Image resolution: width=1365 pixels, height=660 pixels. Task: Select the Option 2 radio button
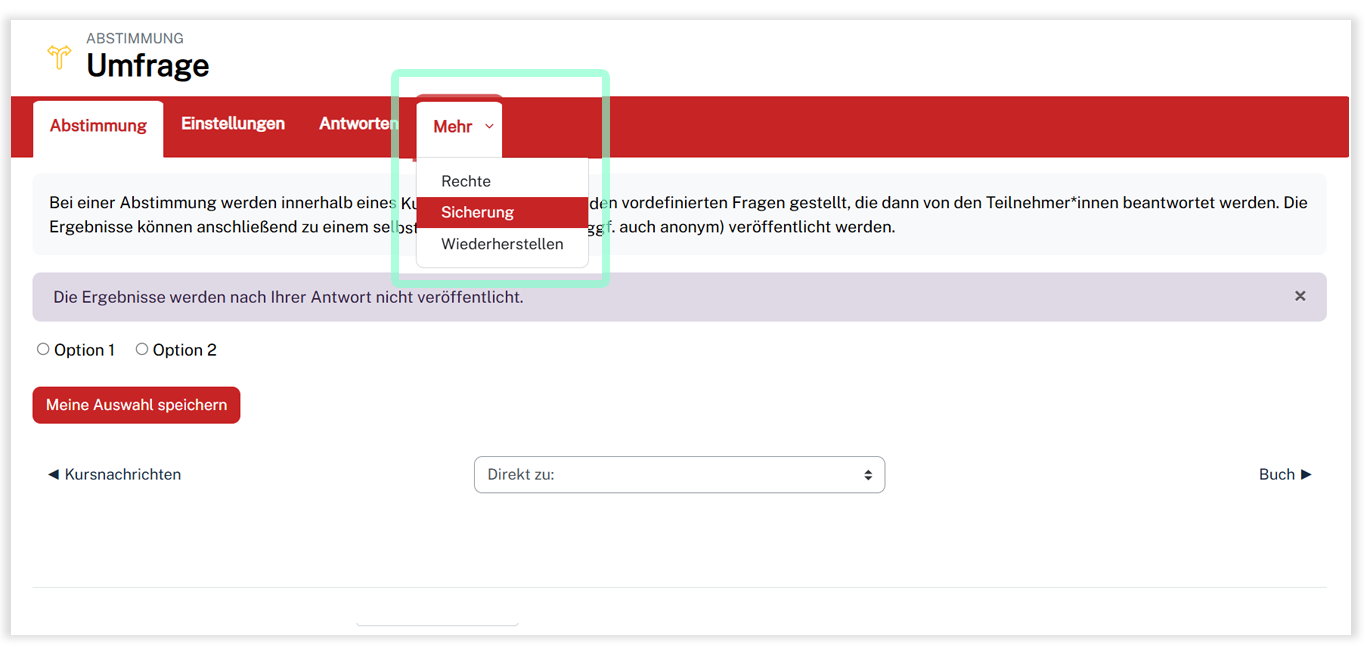(x=142, y=350)
